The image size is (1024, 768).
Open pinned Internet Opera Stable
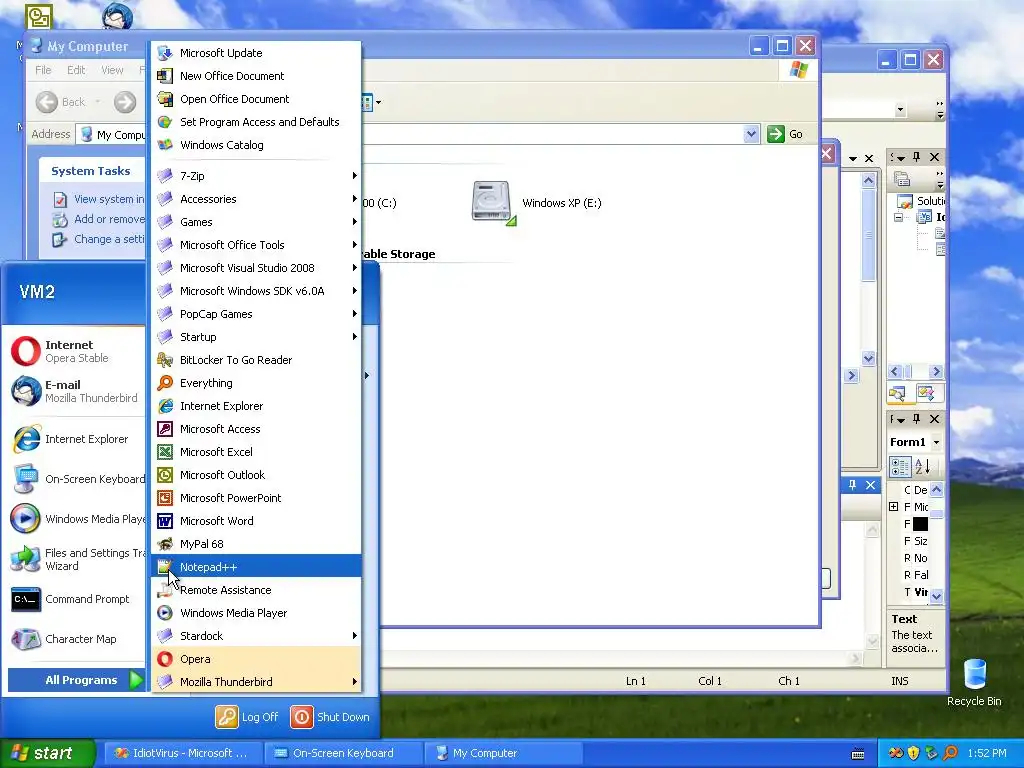coord(76,351)
